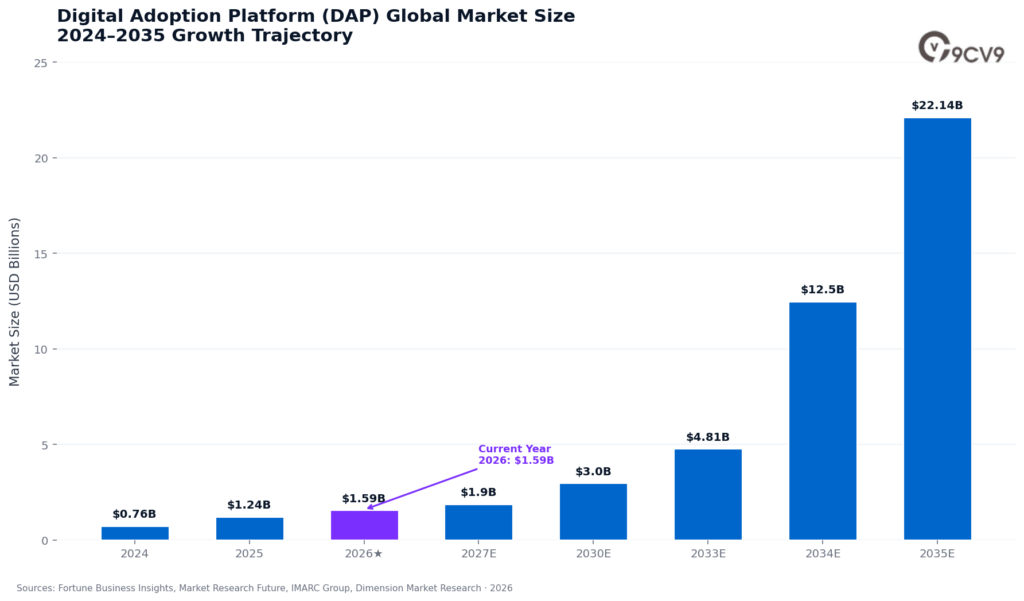
Task: Click the $0.76B value label
Action: coord(135,514)
